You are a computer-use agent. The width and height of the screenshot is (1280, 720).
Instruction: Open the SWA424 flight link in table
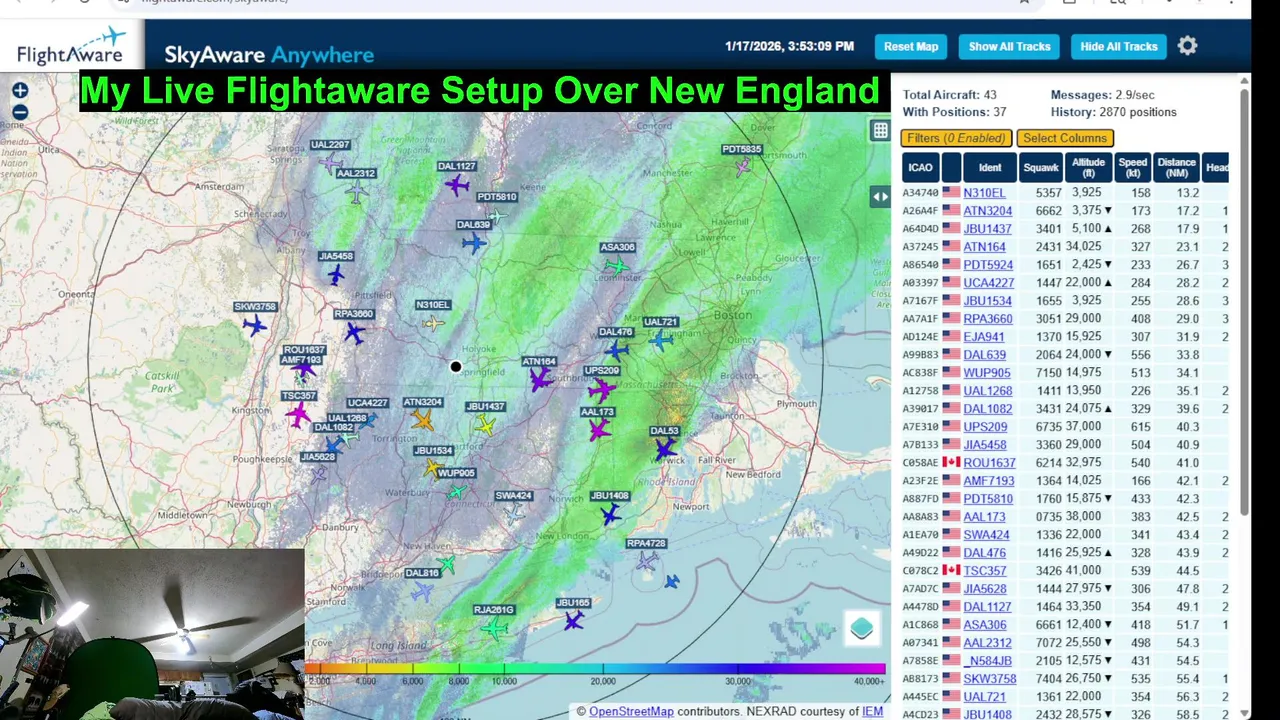tap(986, 535)
